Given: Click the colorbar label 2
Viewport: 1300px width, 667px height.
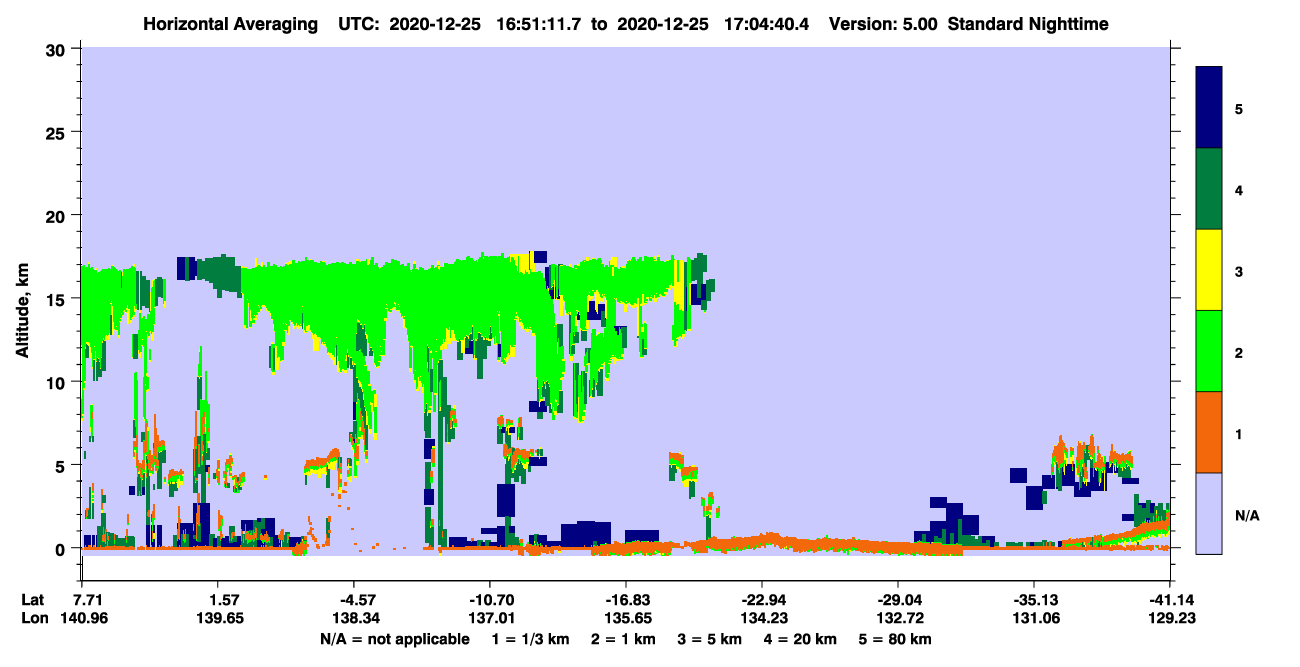Looking at the screenshot, I should pyautogui.click(x=1238, y=351).
